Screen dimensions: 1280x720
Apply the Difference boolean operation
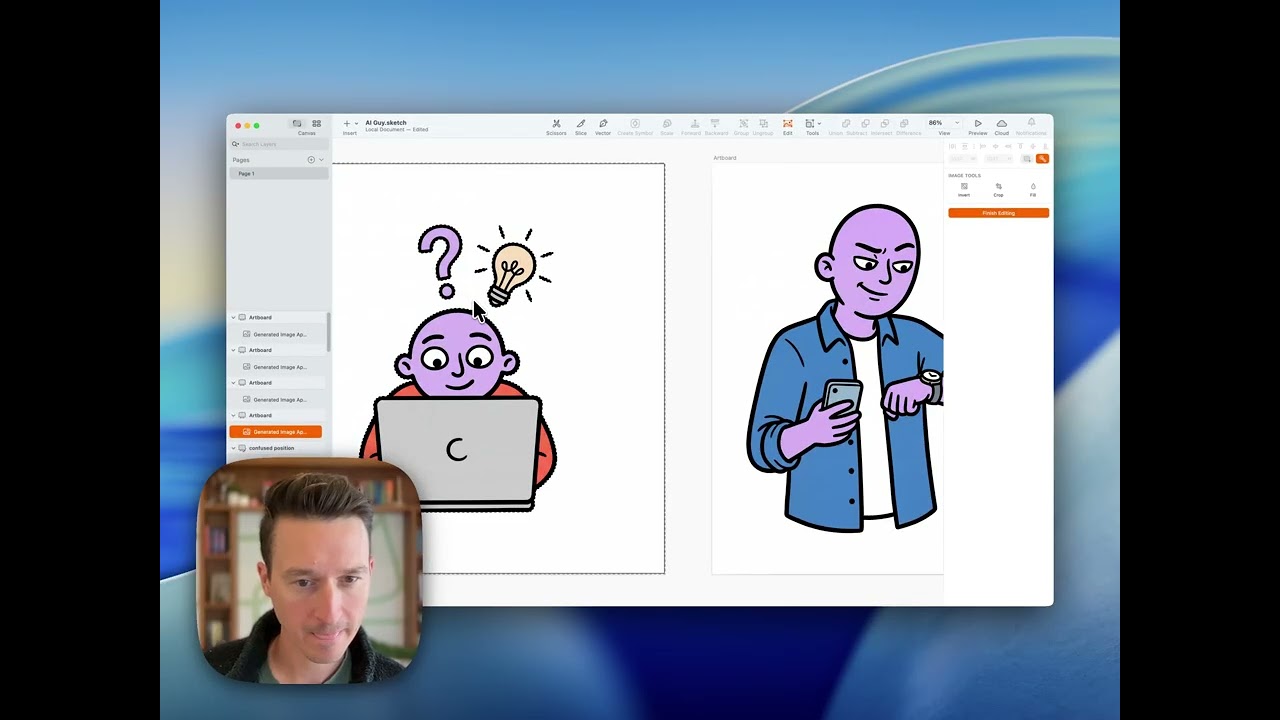point(904,124)
